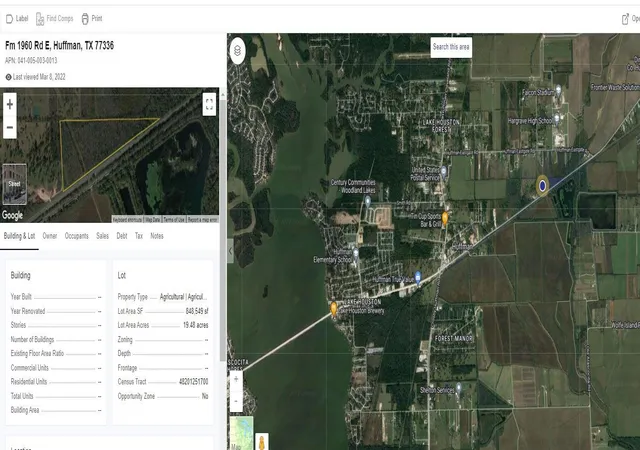
Task: Open external link icon top right
Action: pyautogui.click(x=625, y=19)
